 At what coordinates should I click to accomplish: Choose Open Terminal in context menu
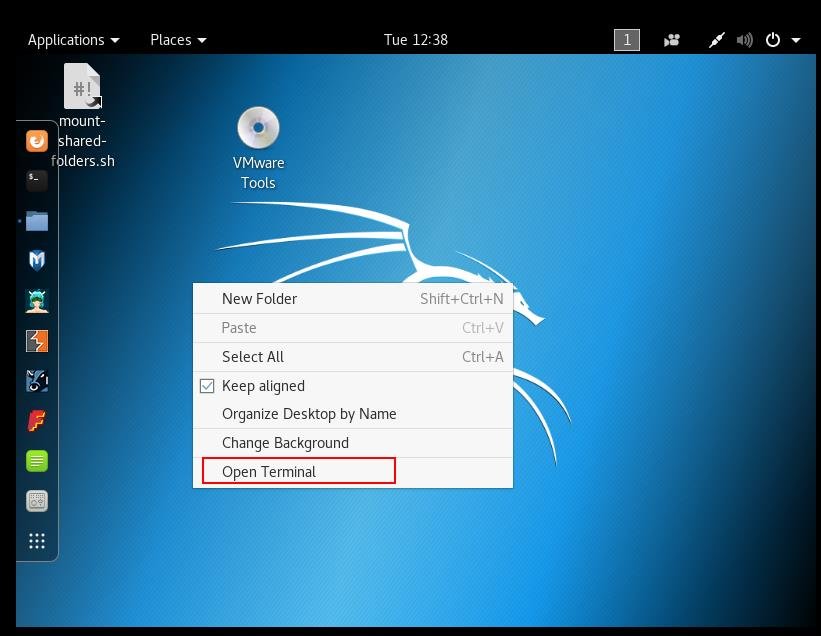[x=353, y=472]
